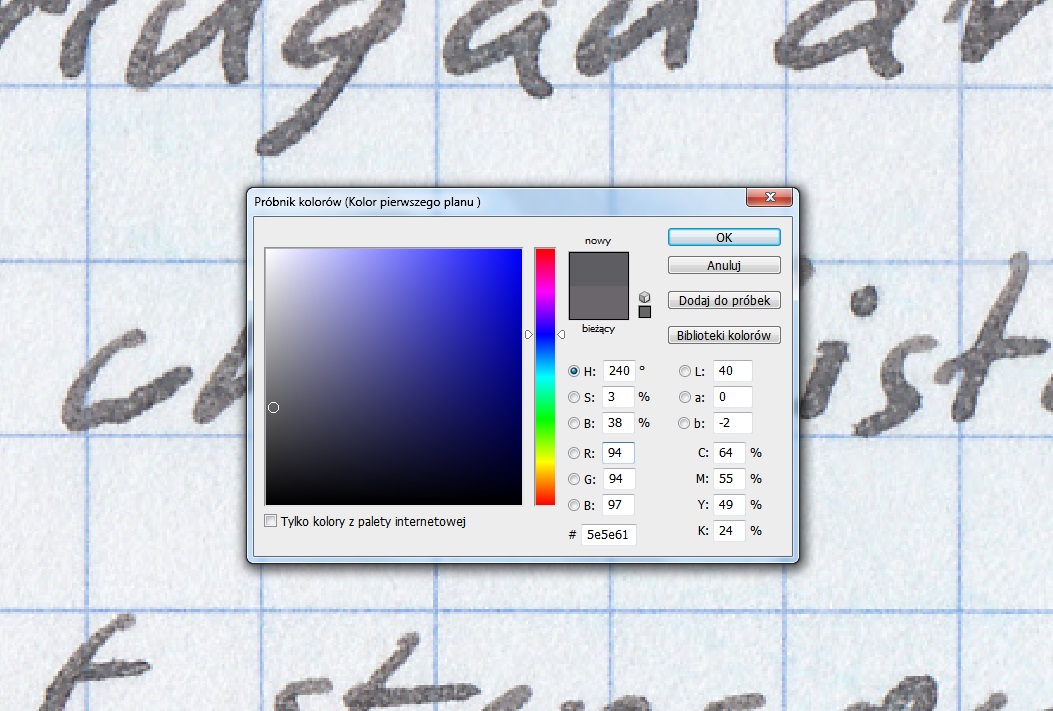Viewport: 1053px width, 711px height.
Task: Click the small web-safe swatch below the cube
Action: click(644, 312)
